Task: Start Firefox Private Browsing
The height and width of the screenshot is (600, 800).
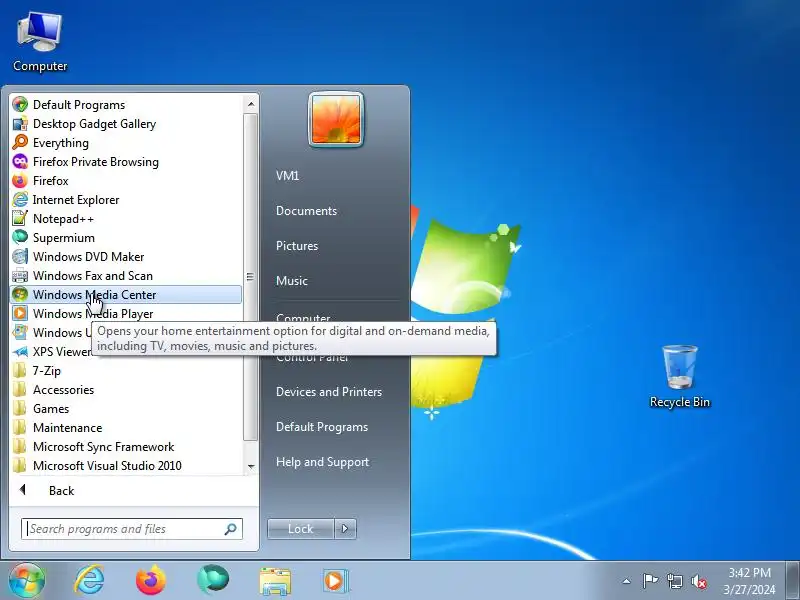Action: pos(126,162)
